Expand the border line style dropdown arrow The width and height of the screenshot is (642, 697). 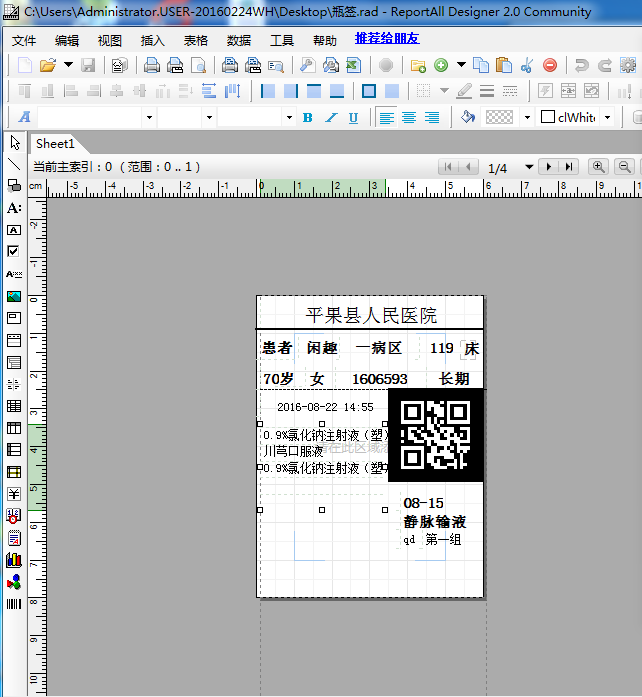click(x=444, y=91)
